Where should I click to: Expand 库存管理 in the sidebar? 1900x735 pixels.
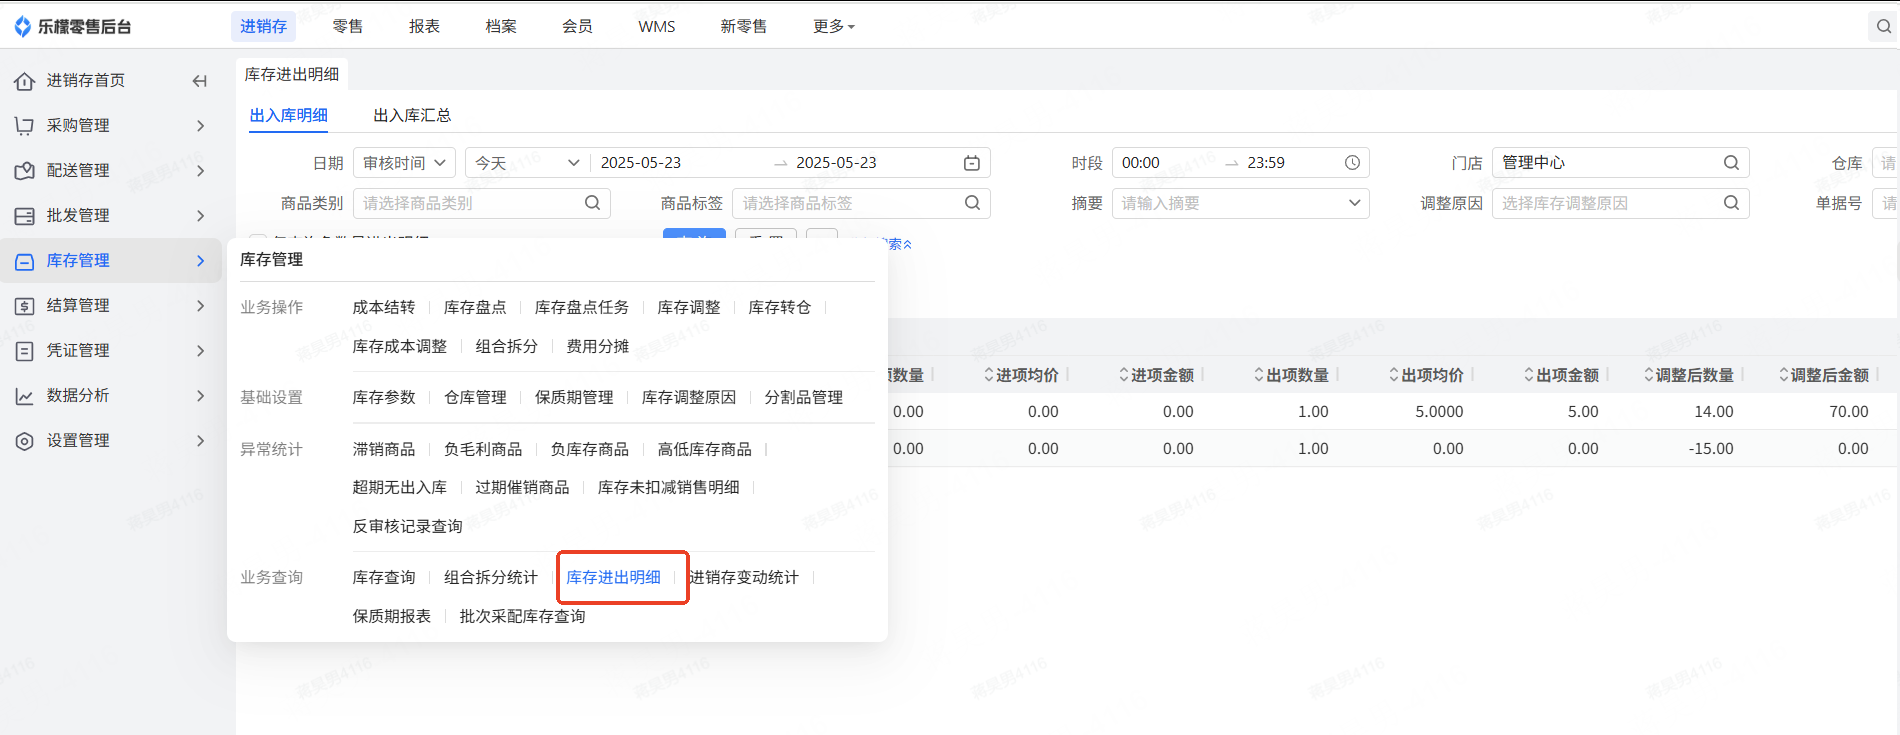click(x=110, y=261)
